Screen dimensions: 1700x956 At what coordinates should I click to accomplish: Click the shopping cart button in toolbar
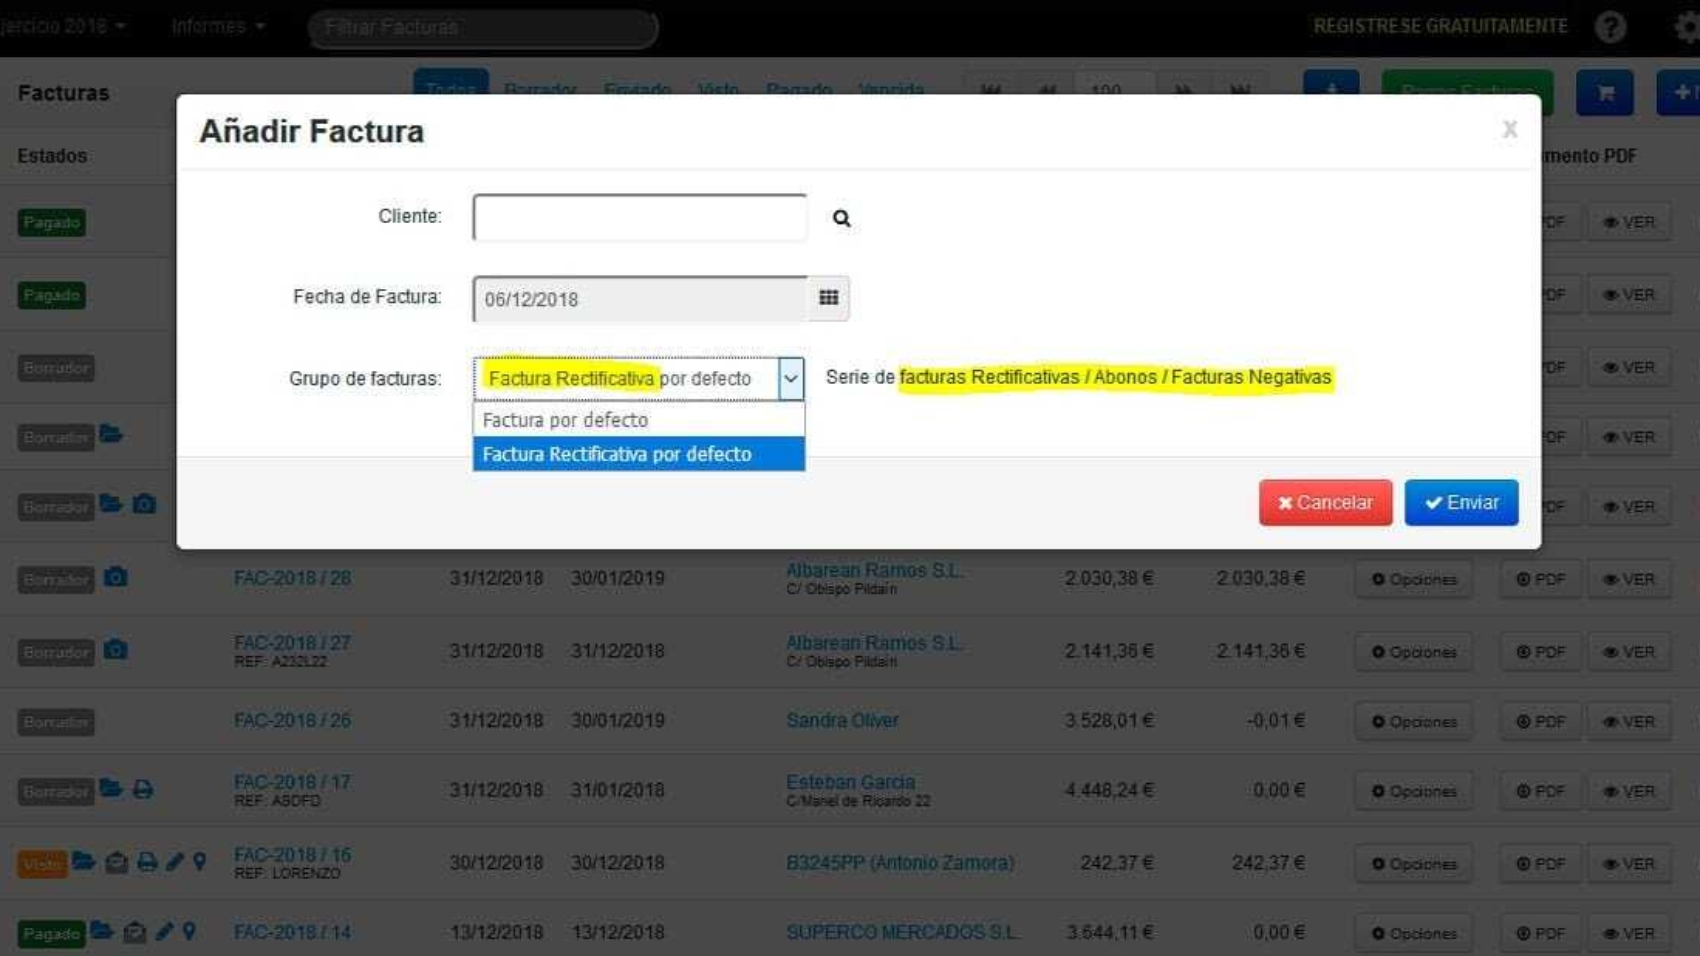(1604, 93)
